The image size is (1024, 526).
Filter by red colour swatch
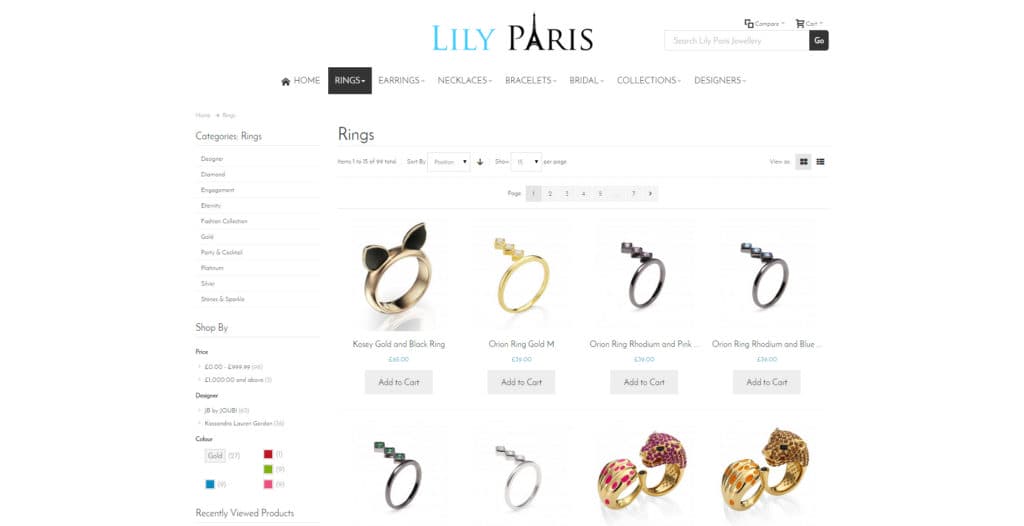point(268,454)
